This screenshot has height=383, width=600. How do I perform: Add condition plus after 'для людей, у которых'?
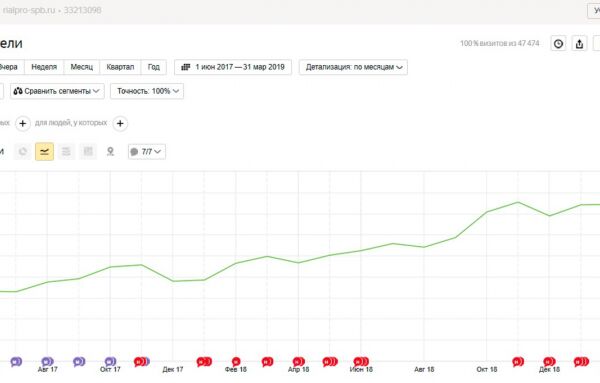120,124
